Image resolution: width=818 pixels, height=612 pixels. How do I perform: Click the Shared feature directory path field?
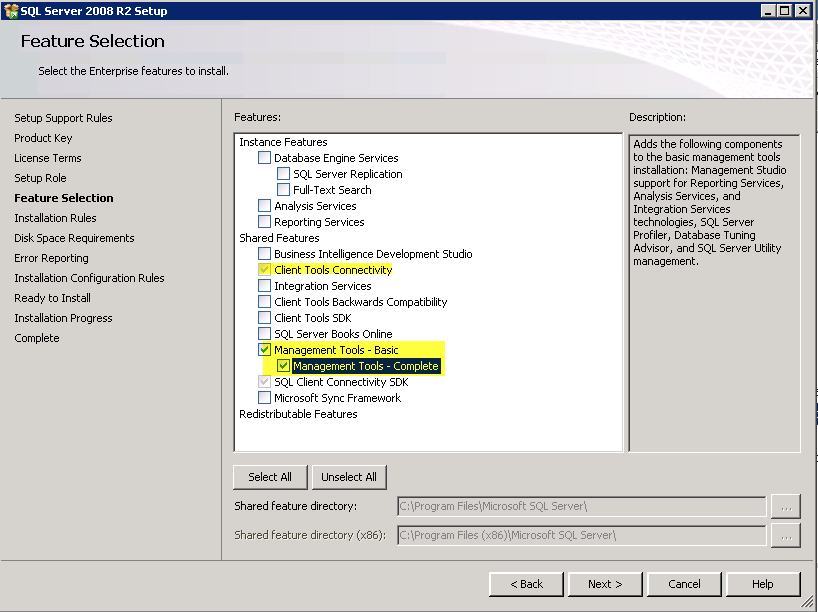tap(581, 506)
